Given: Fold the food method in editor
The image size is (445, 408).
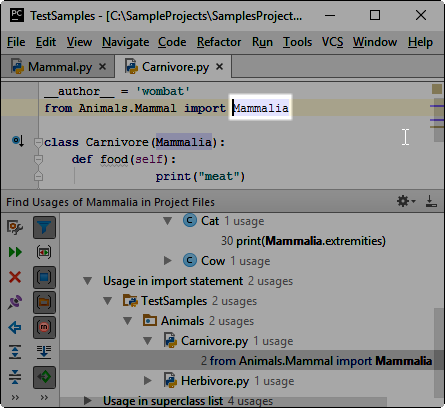Looking at the screenshot, I should tap(38, 159).
